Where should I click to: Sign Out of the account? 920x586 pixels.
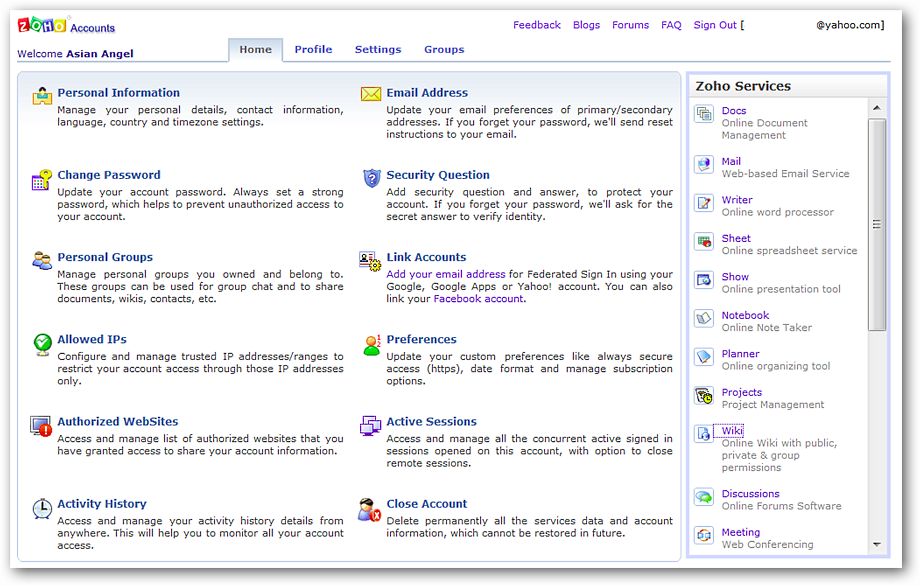click(x=715, y=25)
